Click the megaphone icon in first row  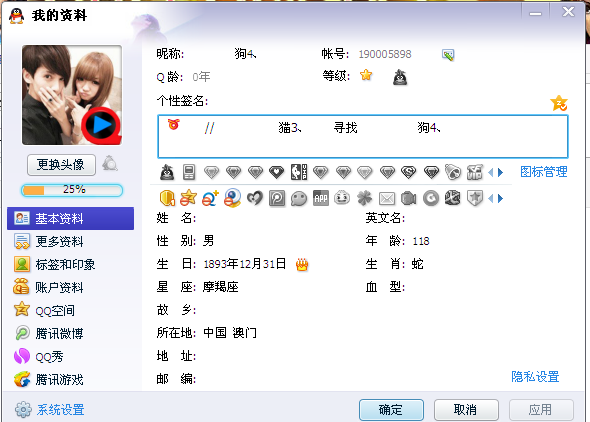(453, 173)
